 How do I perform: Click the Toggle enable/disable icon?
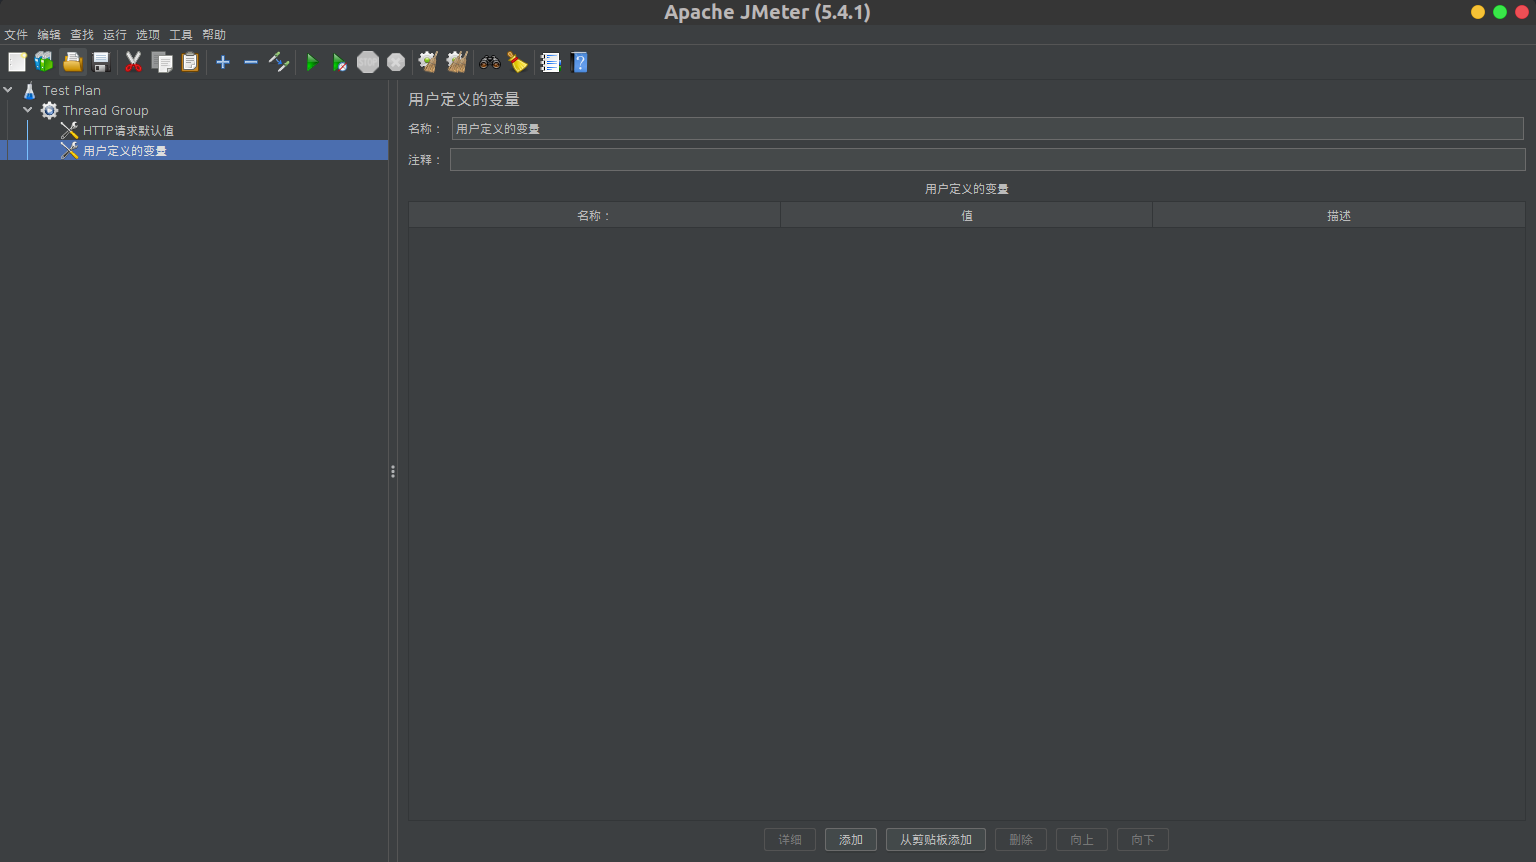[x=279, y=62]
